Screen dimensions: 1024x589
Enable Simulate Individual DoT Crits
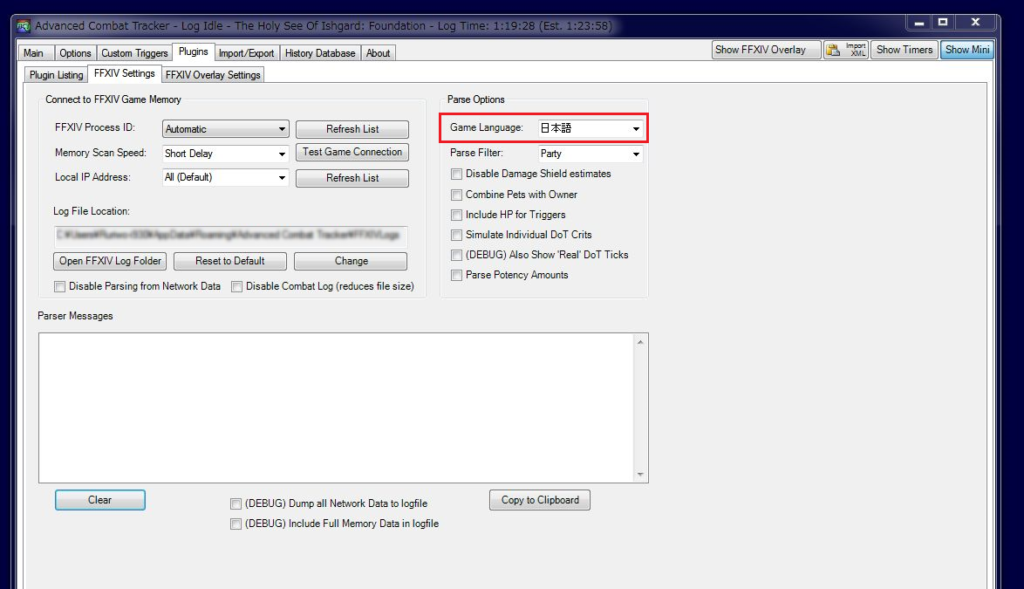tap(456, 235)
